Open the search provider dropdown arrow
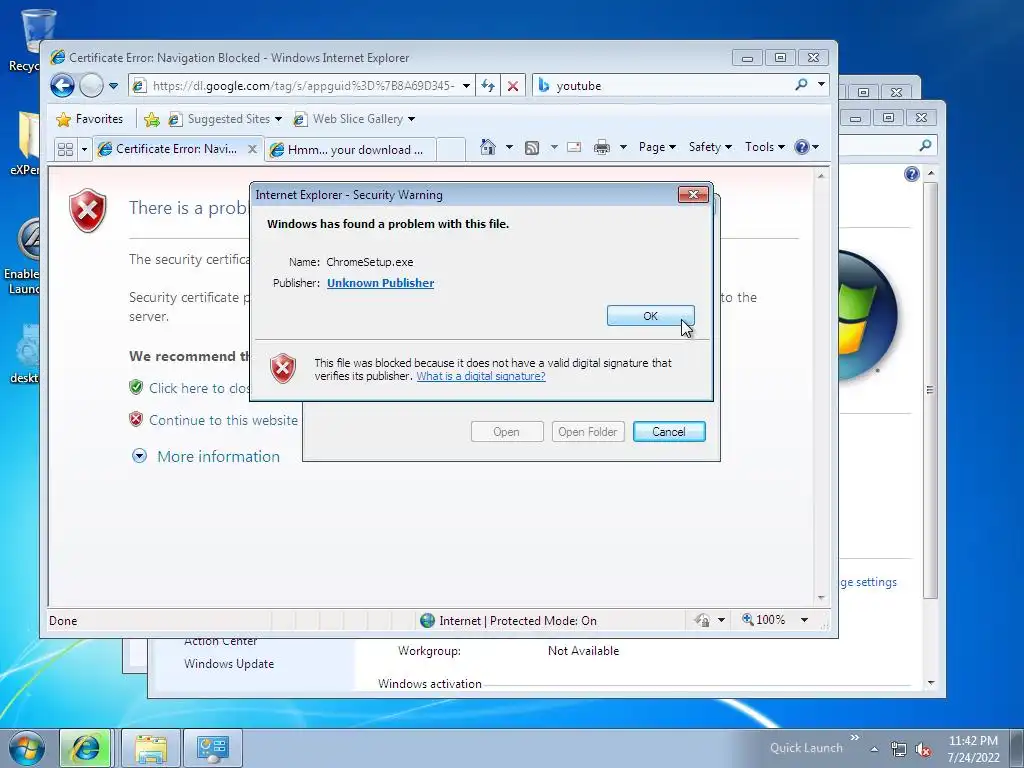1024x768 pixels. point(821,85)
